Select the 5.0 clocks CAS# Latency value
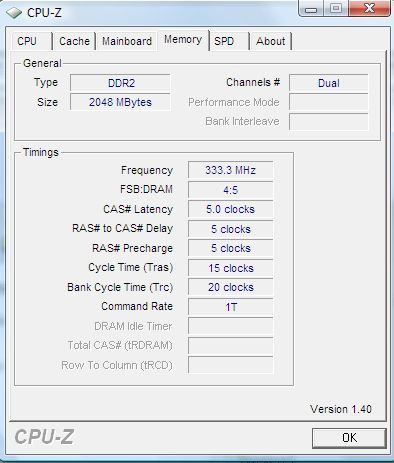The image size is (394, 463). pyautogui.click(x=231, y=209)
